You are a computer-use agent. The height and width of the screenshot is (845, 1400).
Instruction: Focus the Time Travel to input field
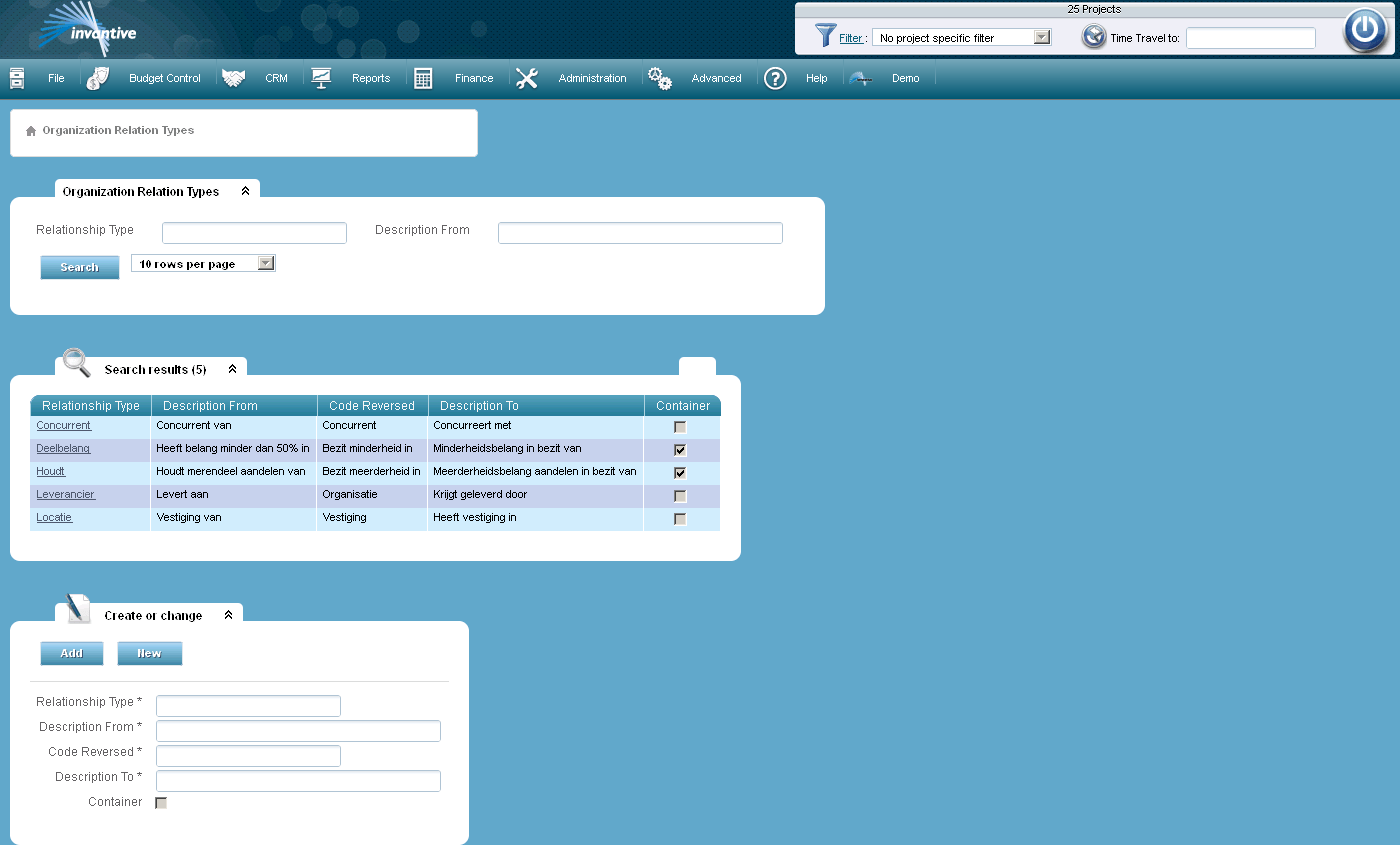point(1250,38)
